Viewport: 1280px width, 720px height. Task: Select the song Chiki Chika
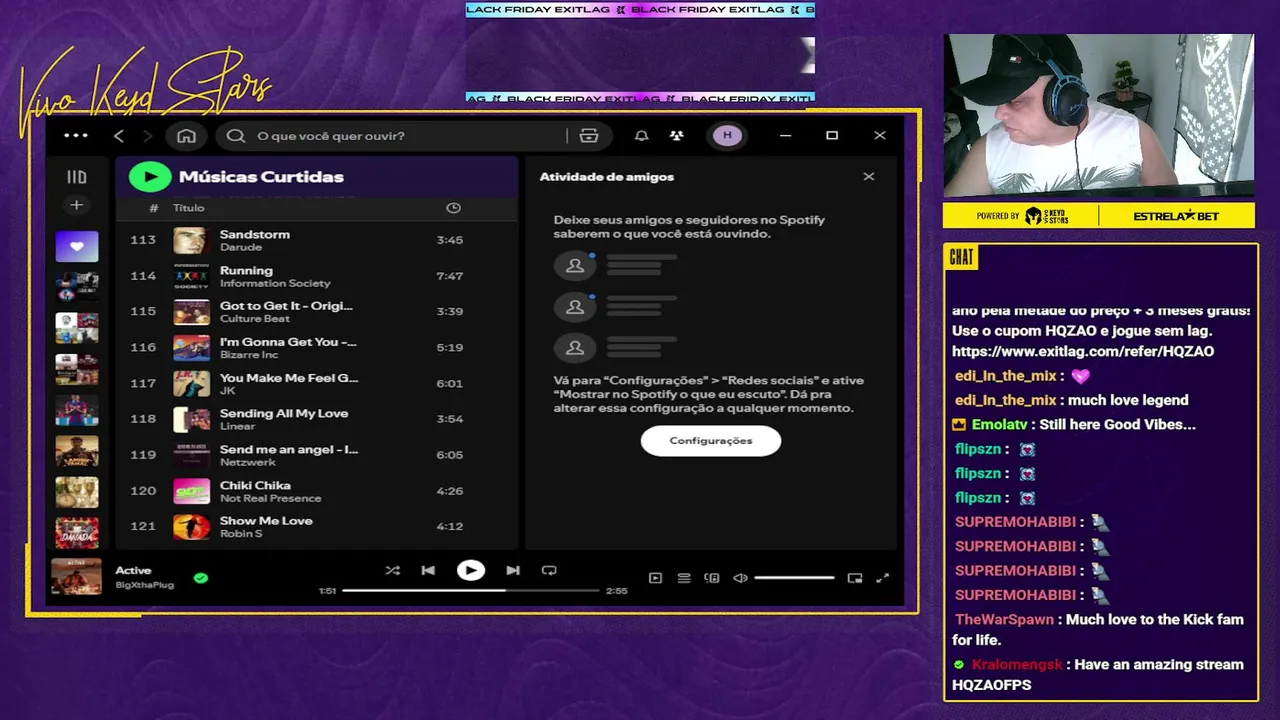[316, 491]
